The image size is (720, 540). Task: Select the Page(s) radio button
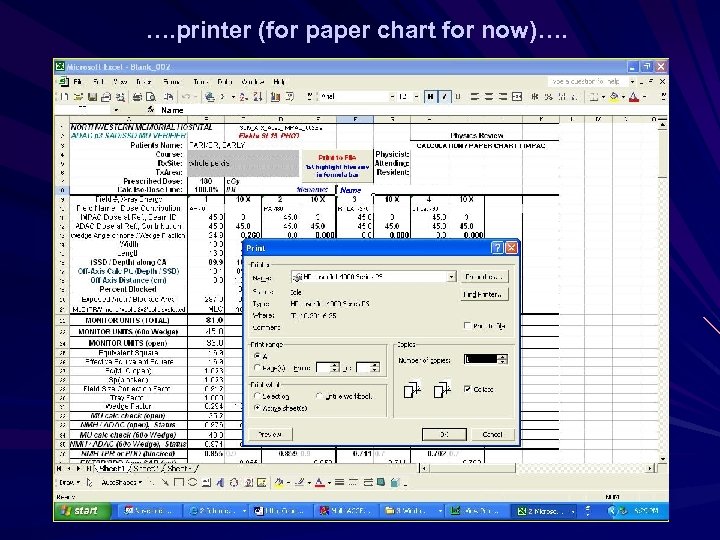[257, 368]
